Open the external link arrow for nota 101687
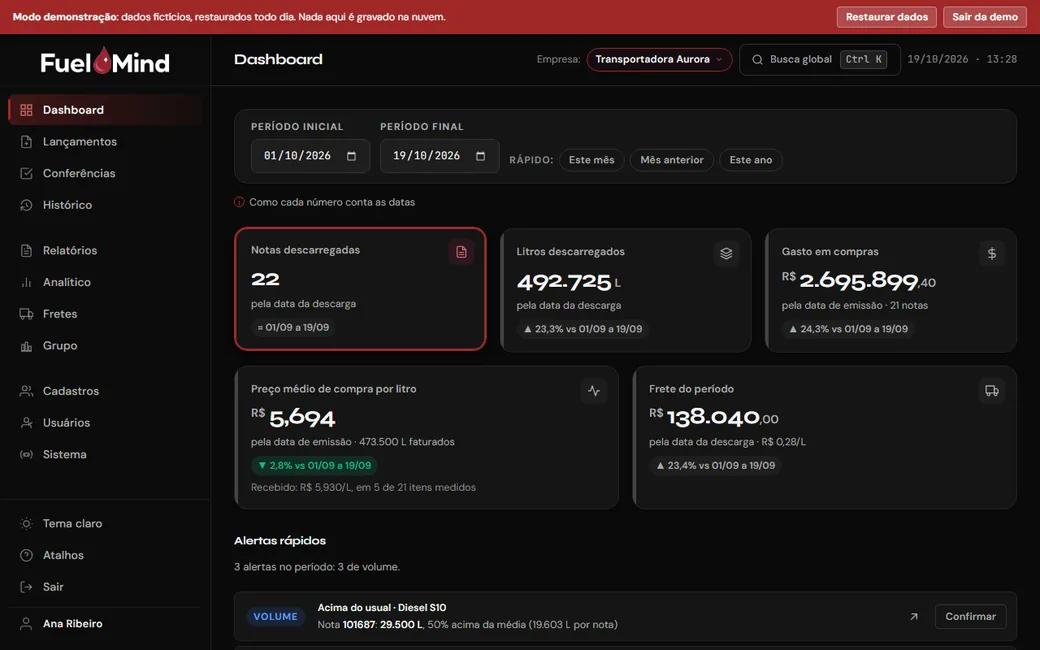1040x650 pixels. (x=914, y=617)
